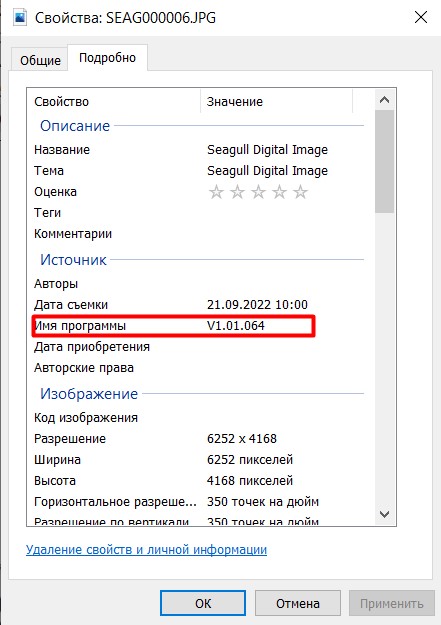The height and width of the screenshot is (625, 441).
Task: Close the SEAG000006.JPG properties dialog
Action: pyautogui.click(x=421, y=18)
